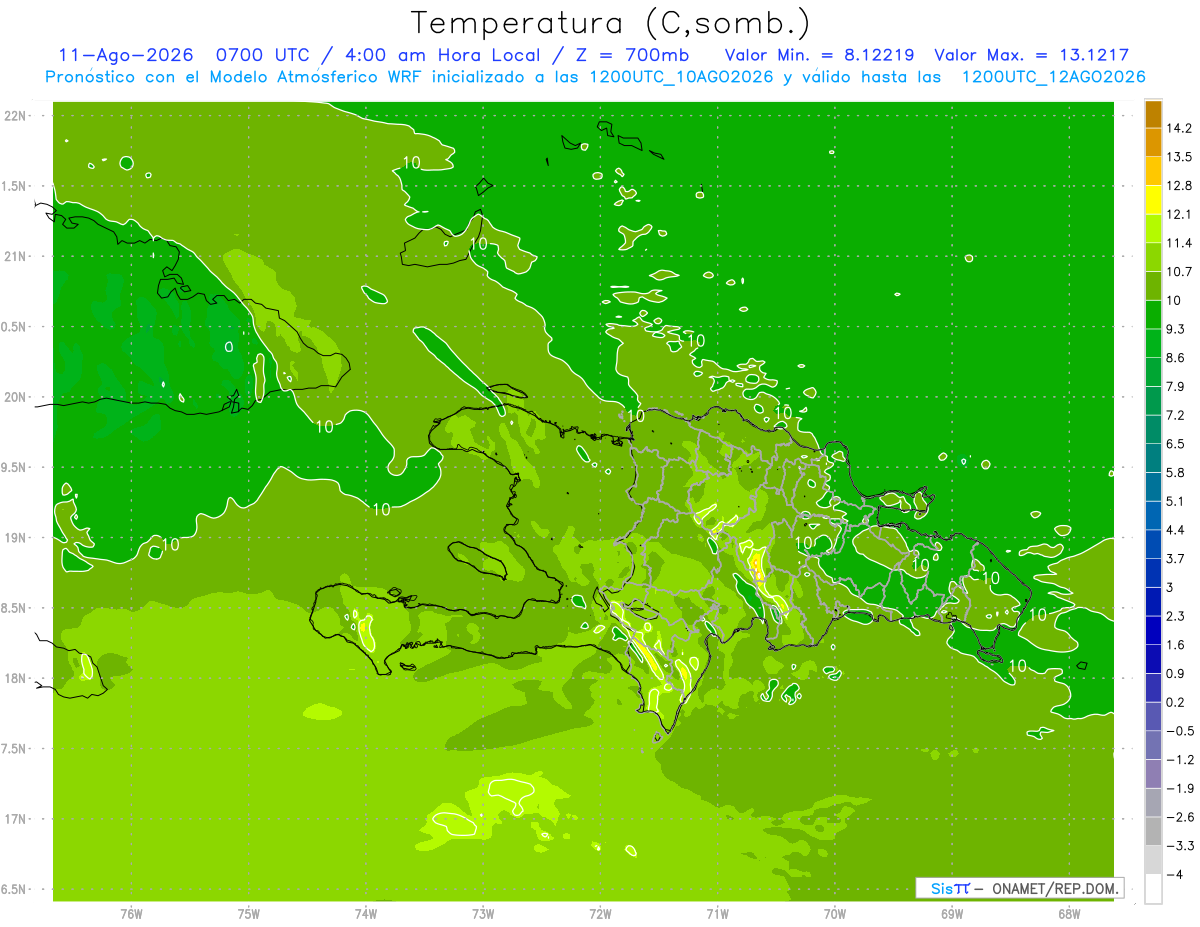Image resolution: width=1200 pixels, height=927 pixels.
Task: Select the '11-Ago-2026' date text
Action: [126, 55]
